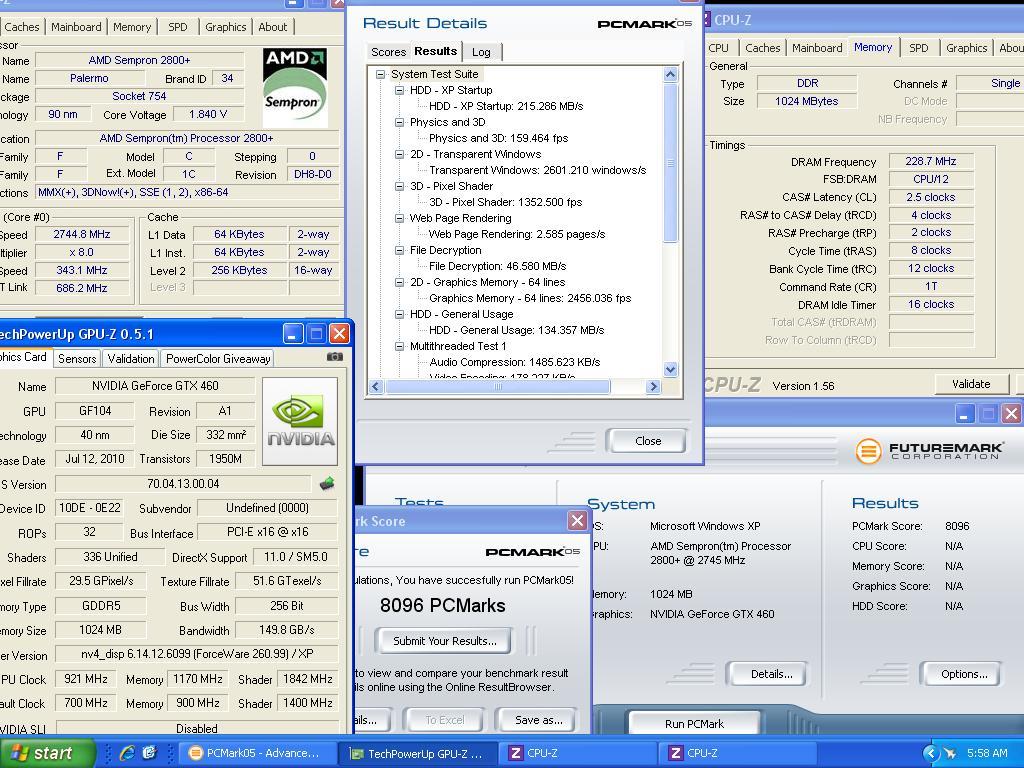Image resolution: width=1024 pixels, height=768 pixels.
Task: Click the PCMark05 logo in Result Details
Action: (645, 24)
